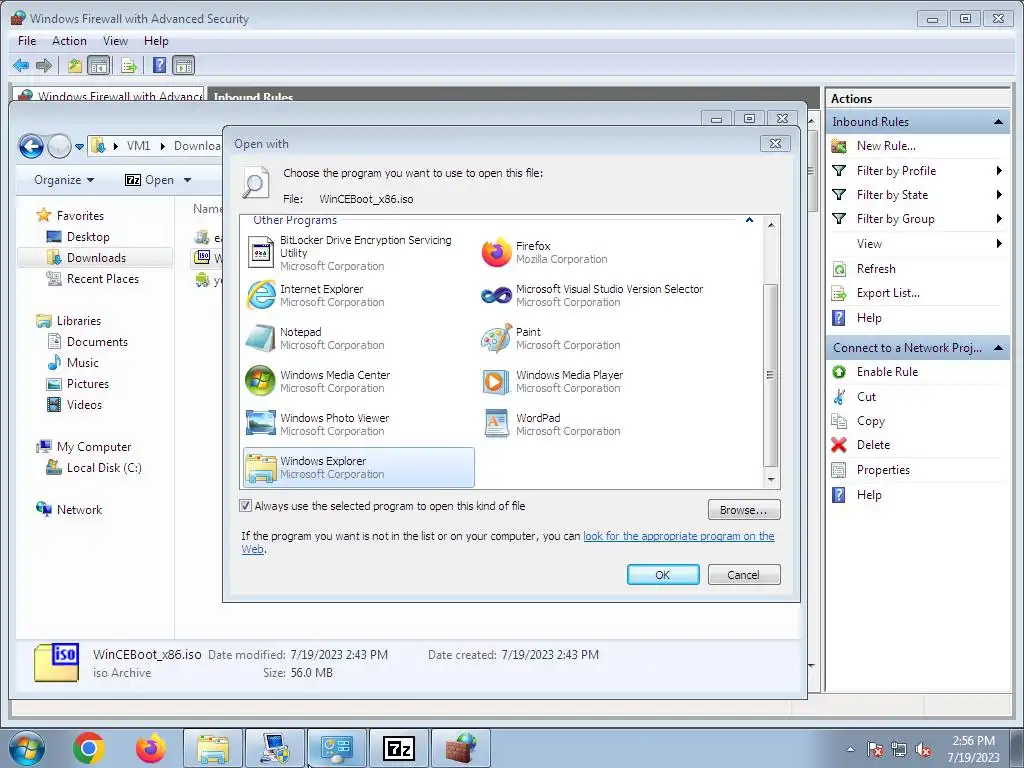The image size is (1024, 768).
Task: Select Firefox in the program list
Action: pos(545,252)
